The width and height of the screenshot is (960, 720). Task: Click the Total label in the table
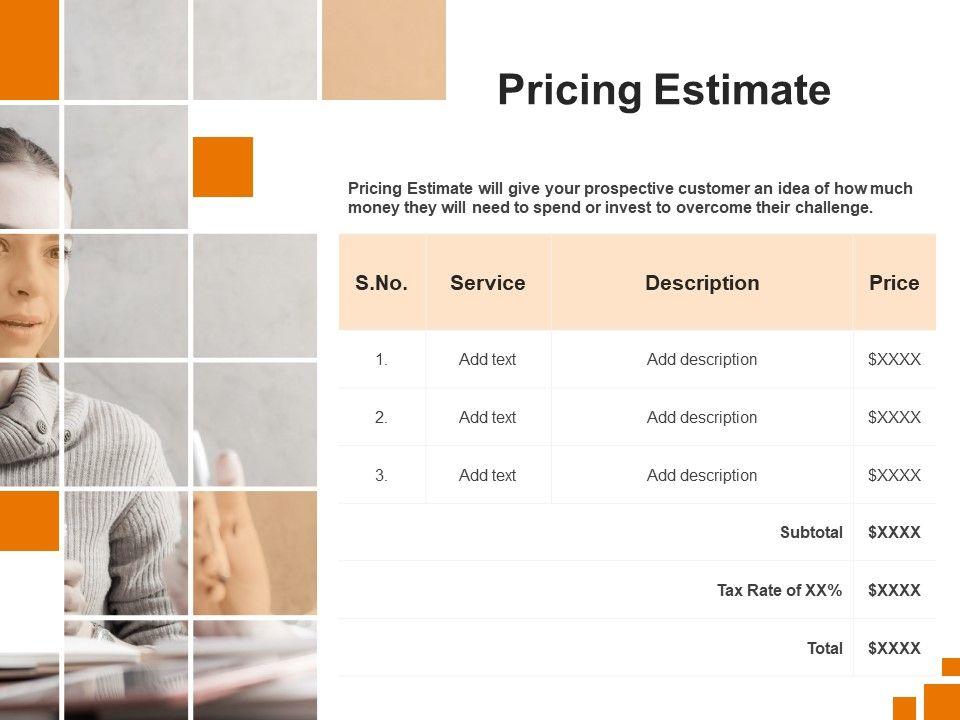pos(825,648)
